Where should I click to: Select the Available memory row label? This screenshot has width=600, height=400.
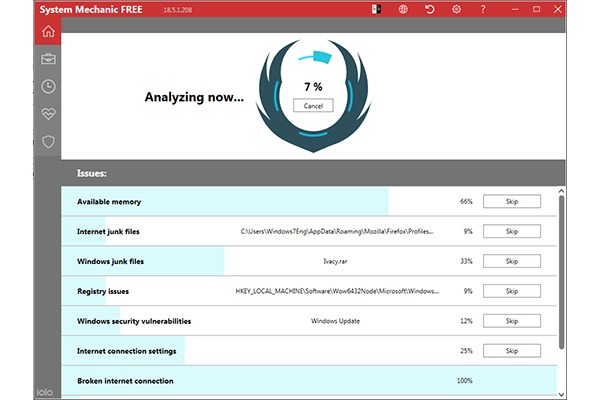click(109, 202)
